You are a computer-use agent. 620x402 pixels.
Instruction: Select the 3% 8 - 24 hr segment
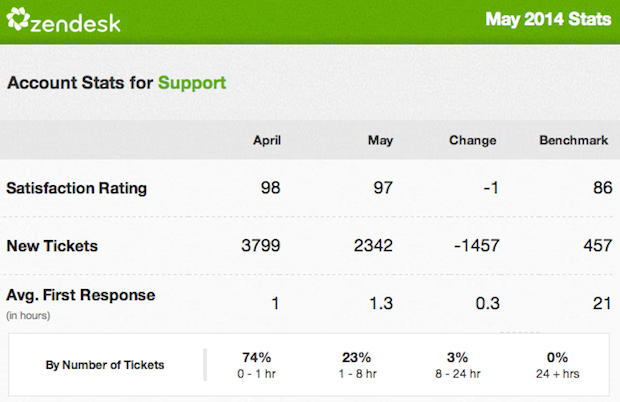coord(458,365)
